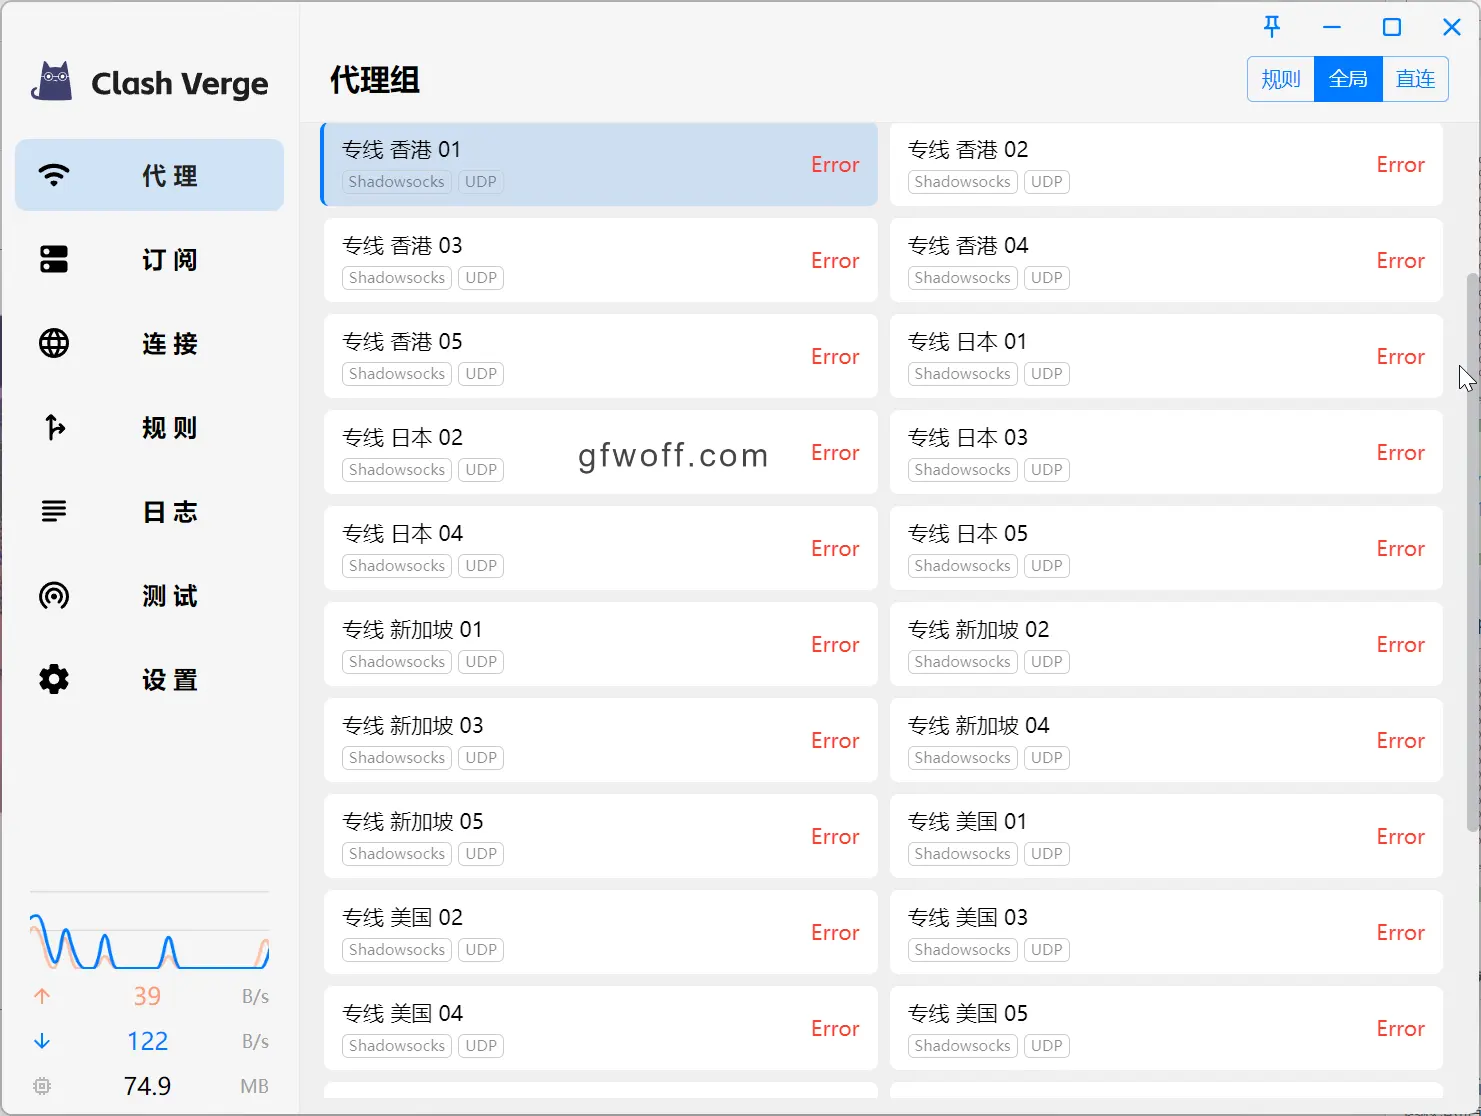Switch to 直连 (Direct) mode
Image resolution: width=1481 pixels, height=1116 pixels.
tap(1415, 79)
